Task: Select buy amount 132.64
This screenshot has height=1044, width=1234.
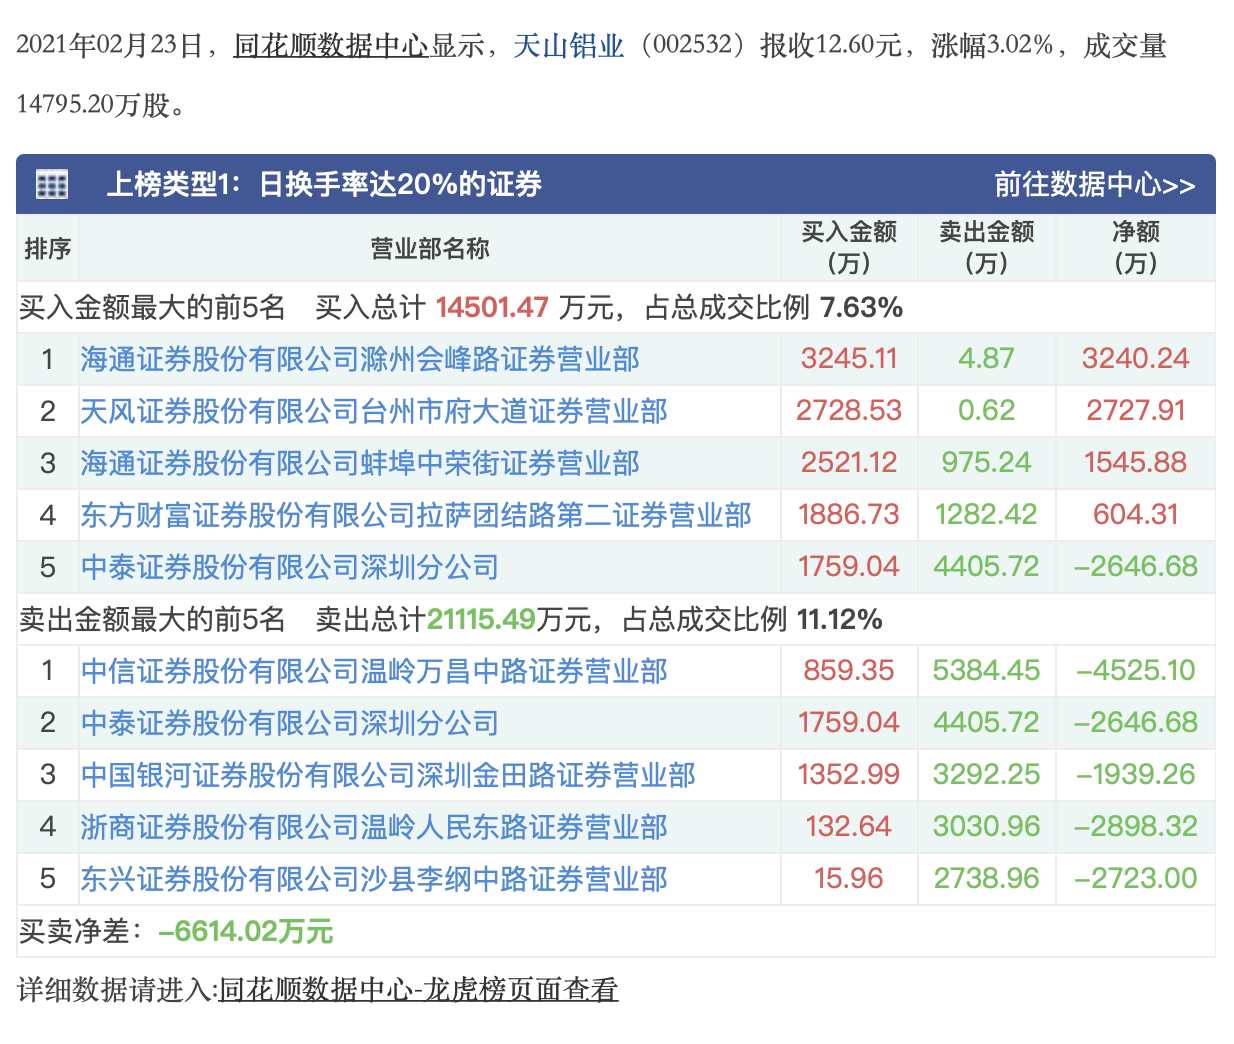Action: coord(849,827)
